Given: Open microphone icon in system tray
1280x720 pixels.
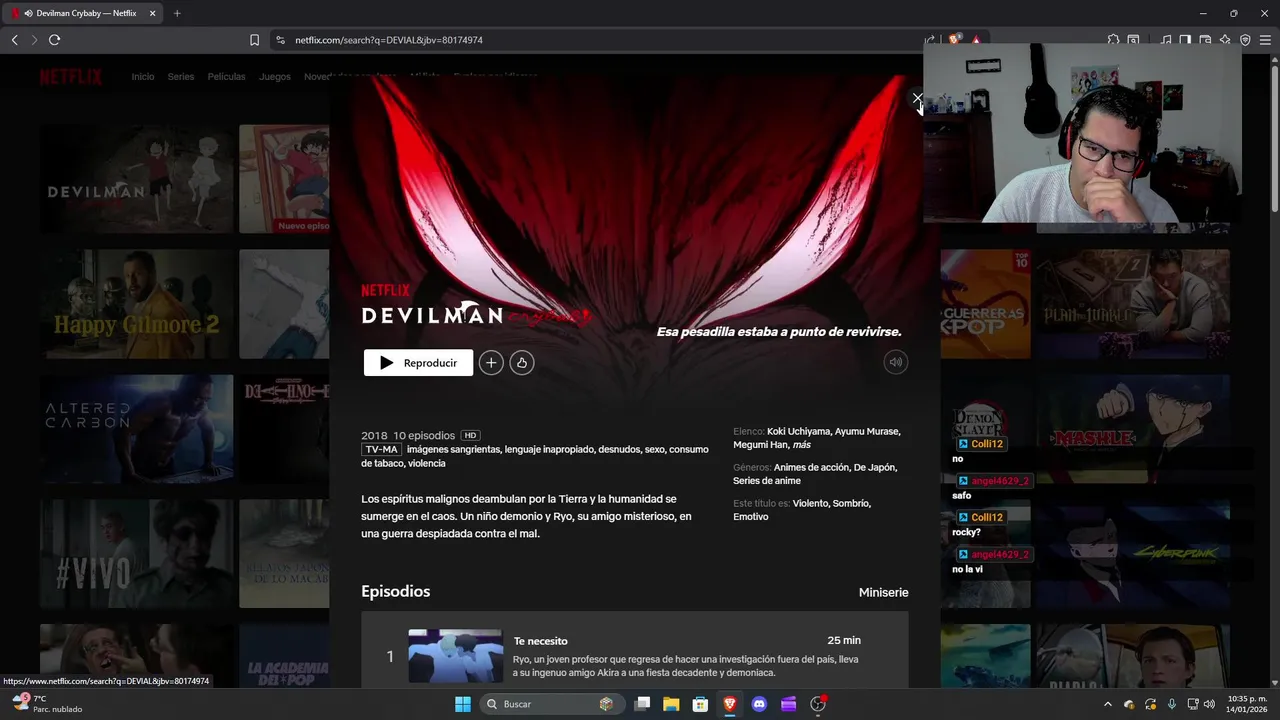Looking at the screenshot, I should [x=1171, y=704].
